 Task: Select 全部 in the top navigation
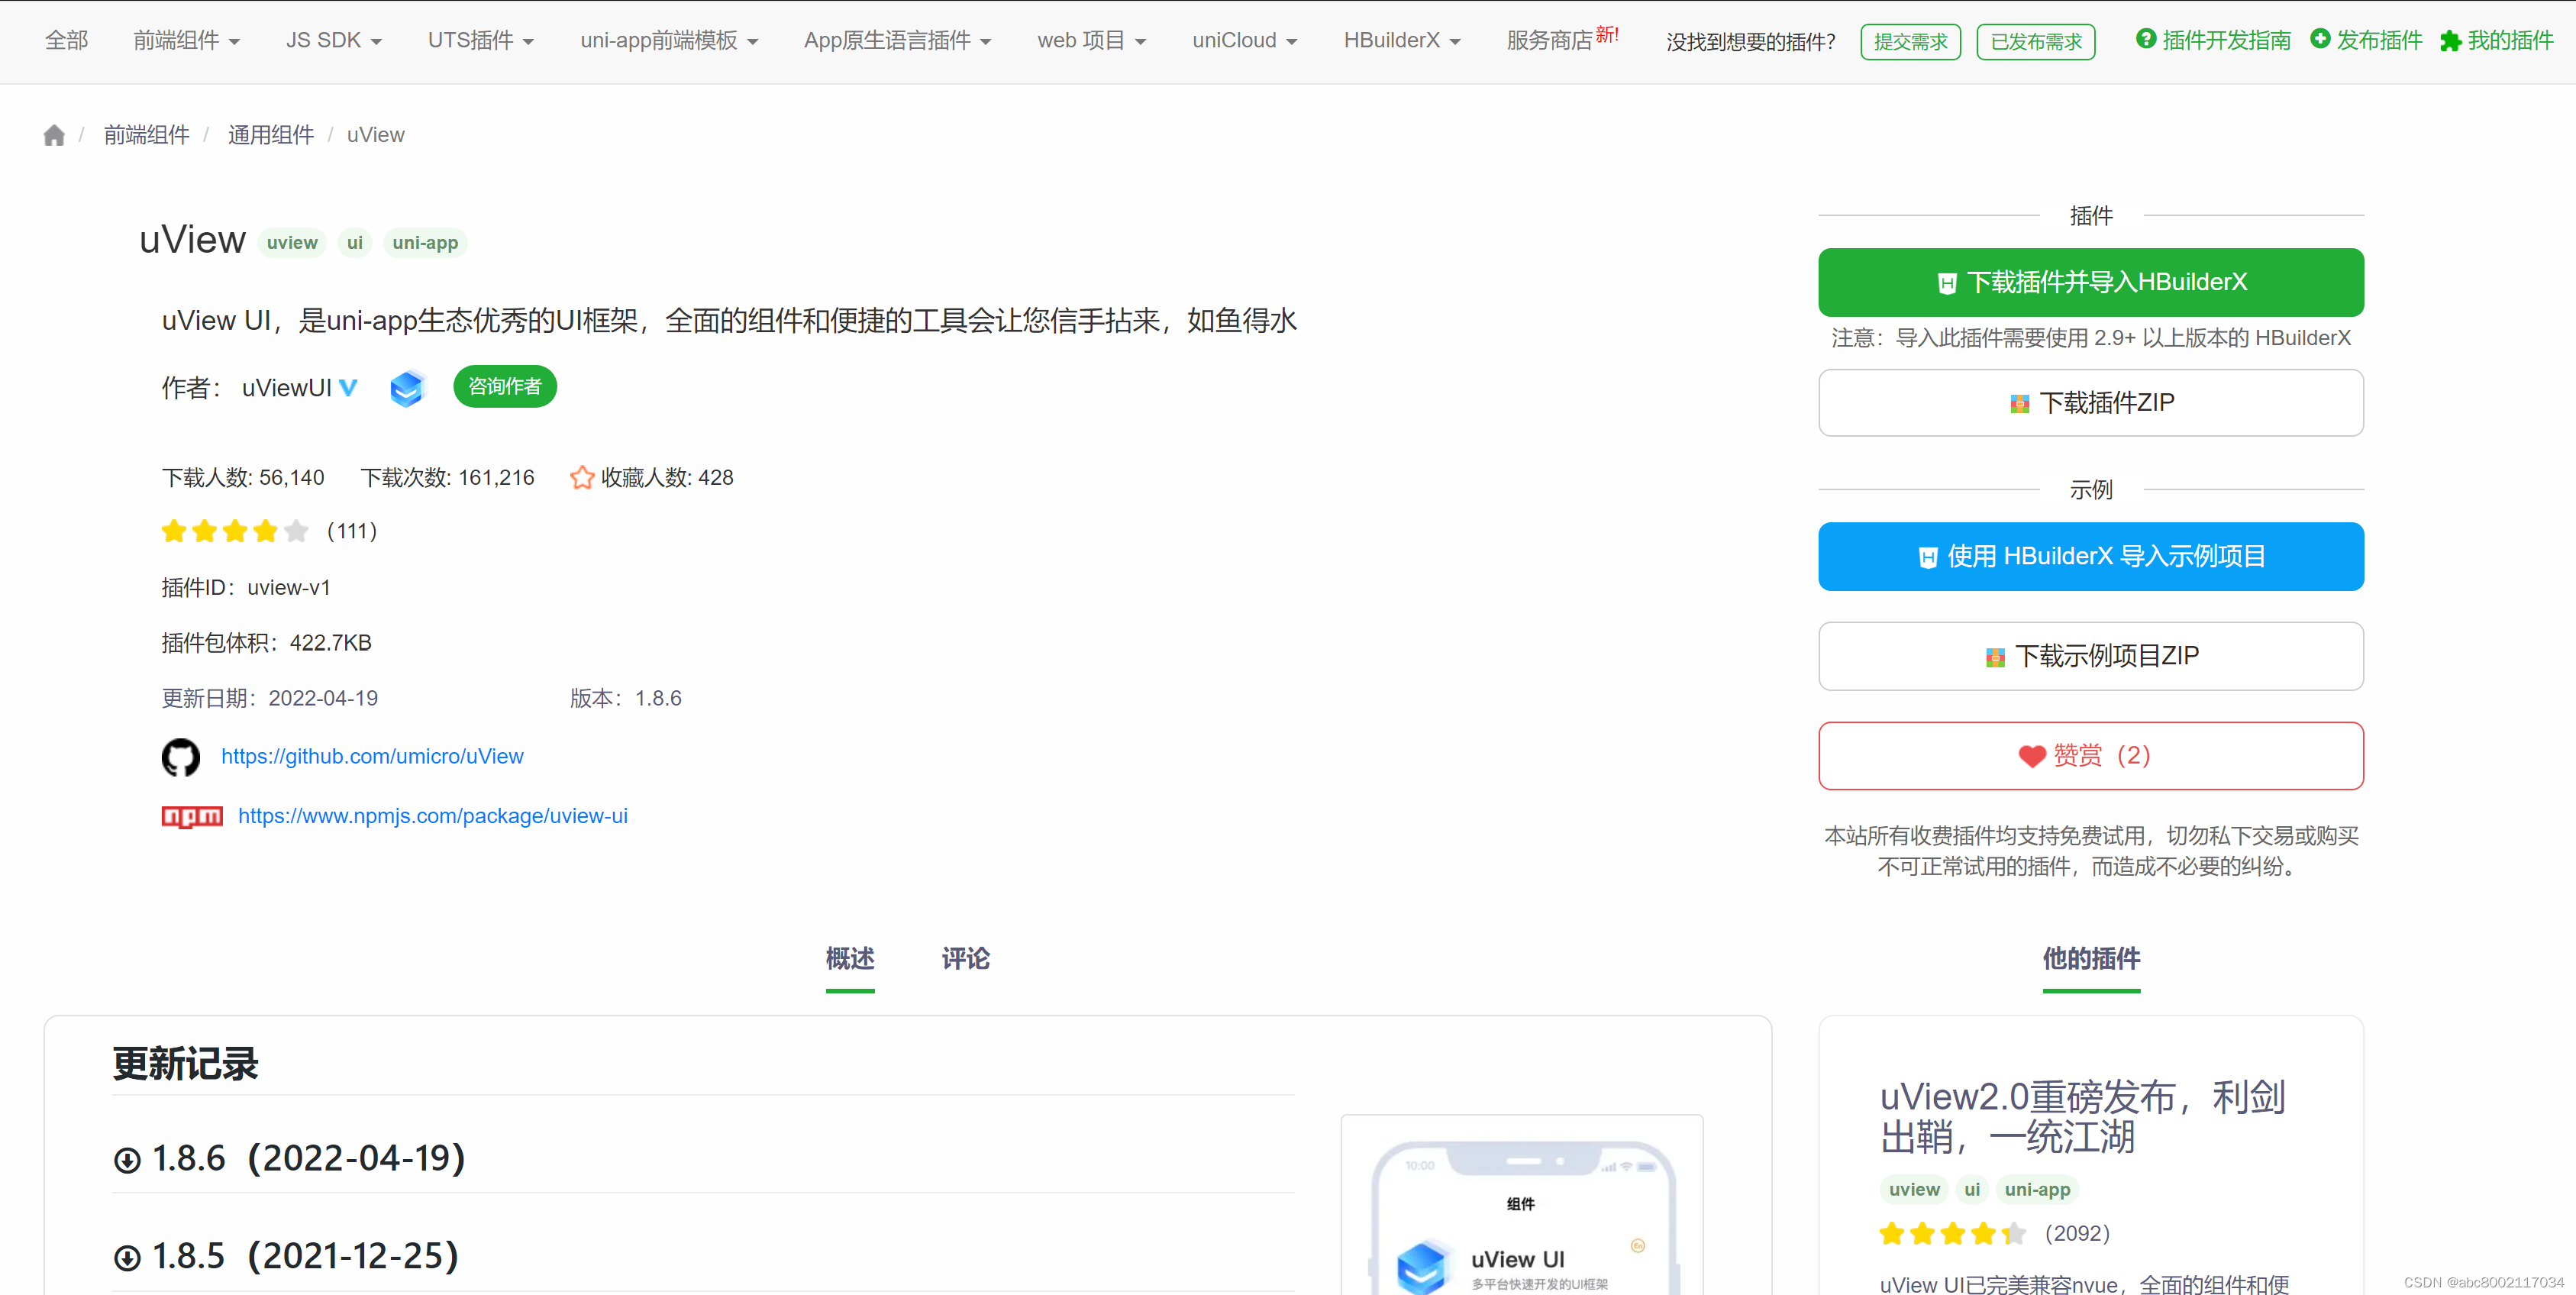(x=66, y=40)
